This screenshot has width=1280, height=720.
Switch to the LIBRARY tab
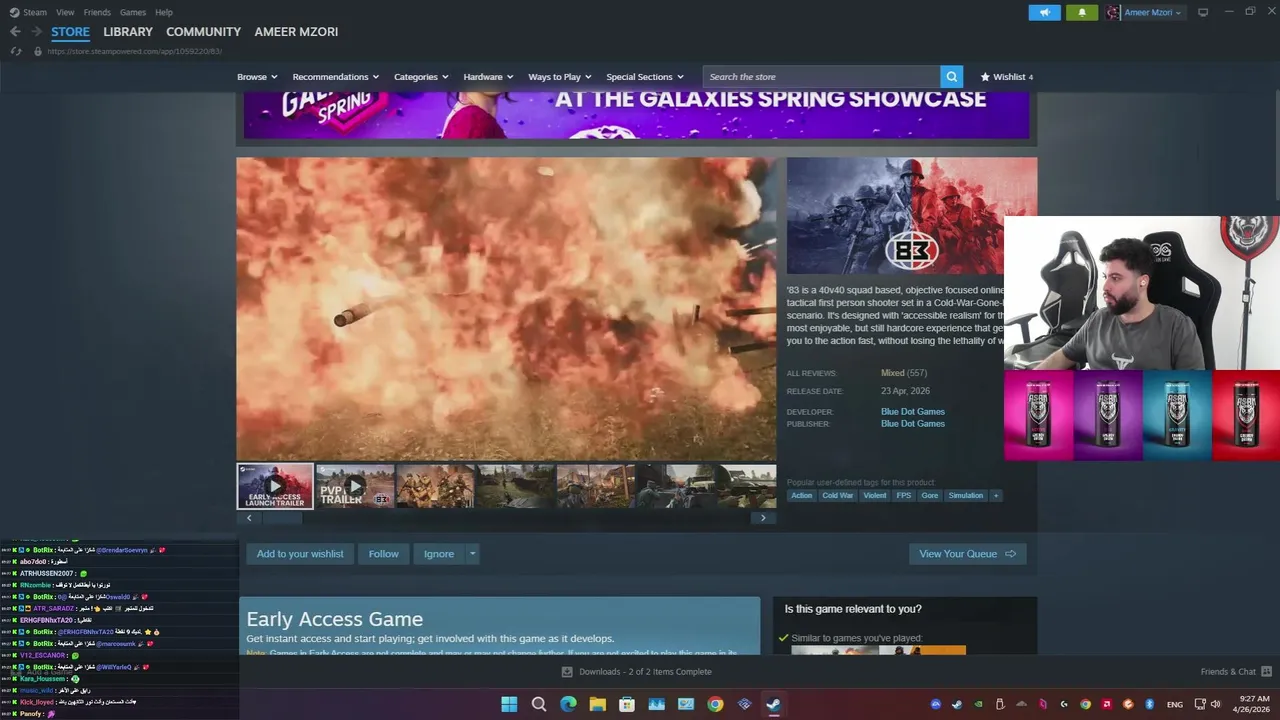point(128,32)
